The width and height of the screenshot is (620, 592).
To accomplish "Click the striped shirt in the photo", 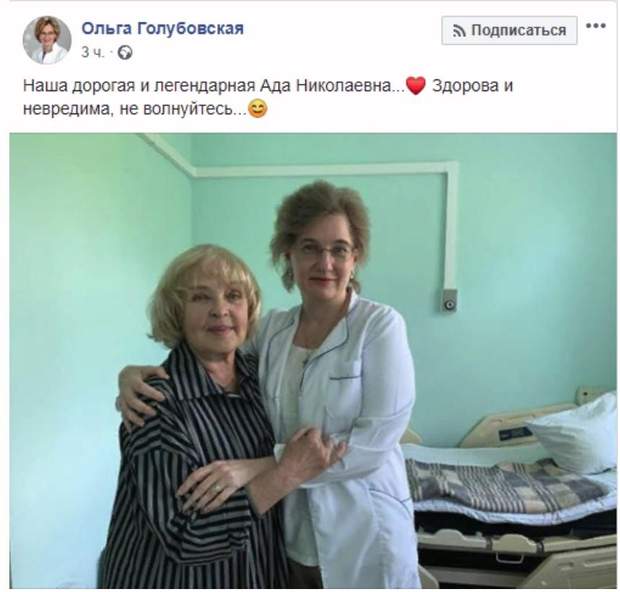I will pyautogui.click(x=190, y=475).
